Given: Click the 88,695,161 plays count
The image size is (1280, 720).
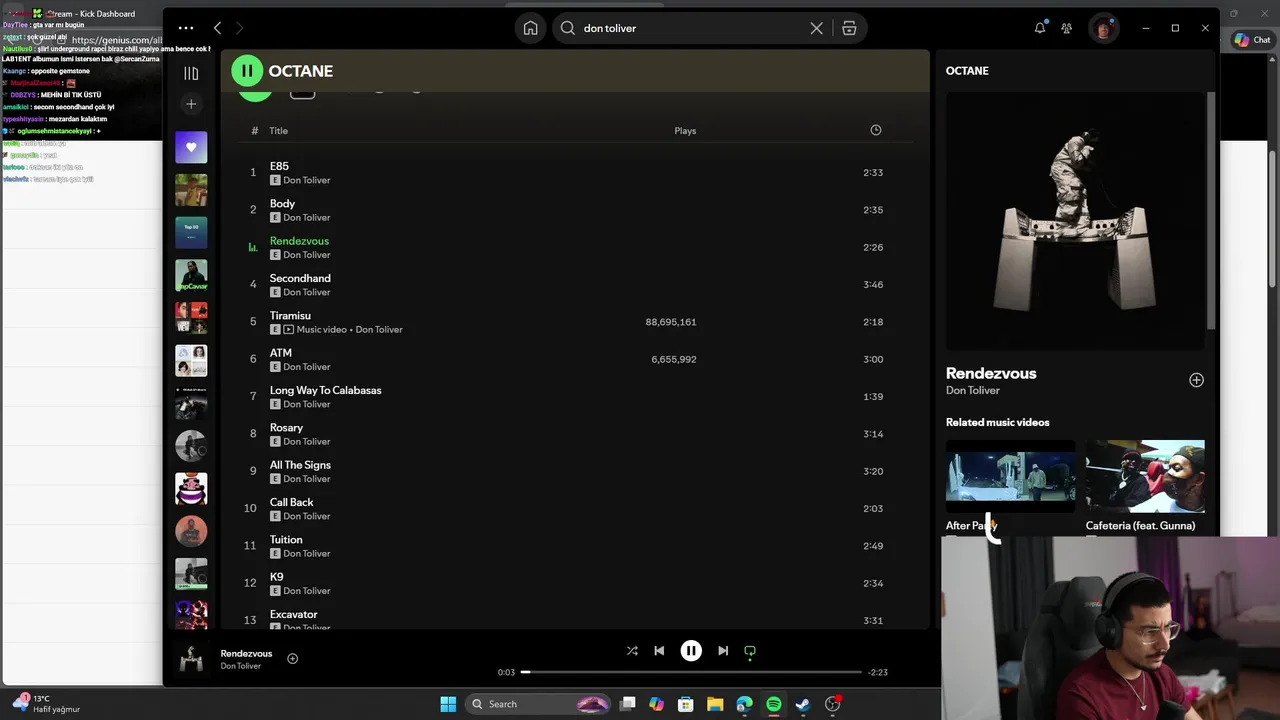Looking at the screenshot, I should (671, 322).
